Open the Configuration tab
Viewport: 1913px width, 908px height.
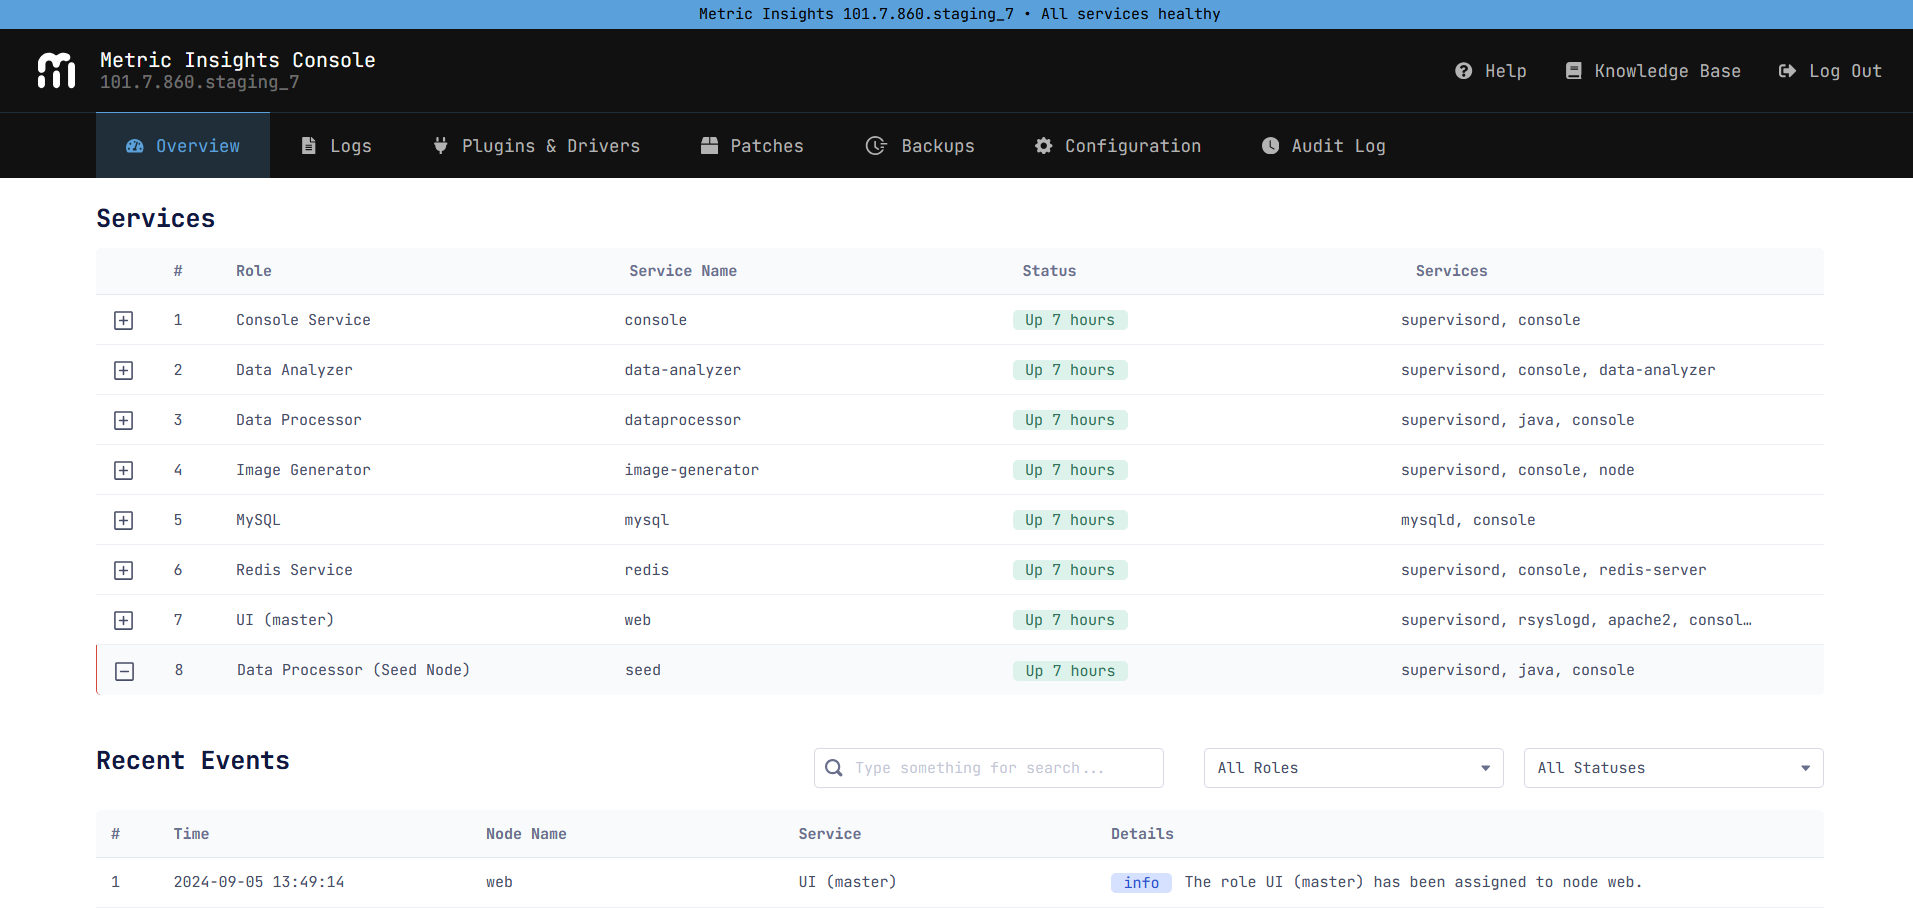1118,146
